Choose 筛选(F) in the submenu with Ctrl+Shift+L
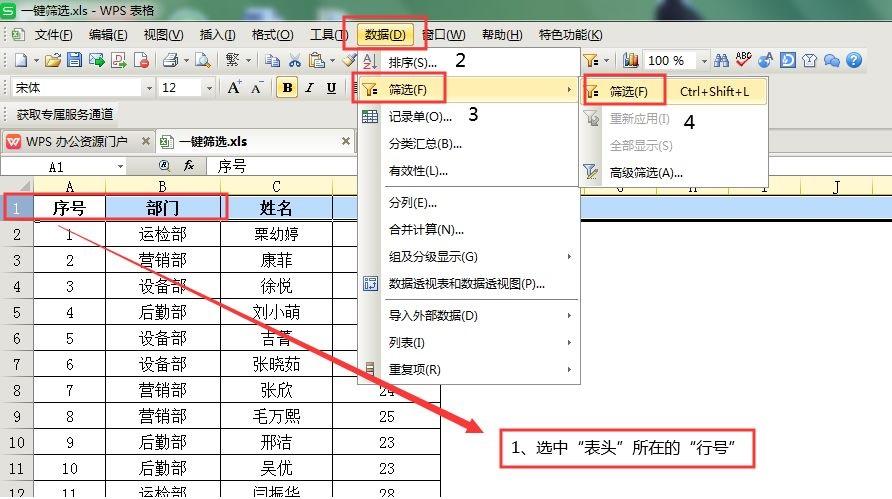The image size is (892, 499). [674, 92]
